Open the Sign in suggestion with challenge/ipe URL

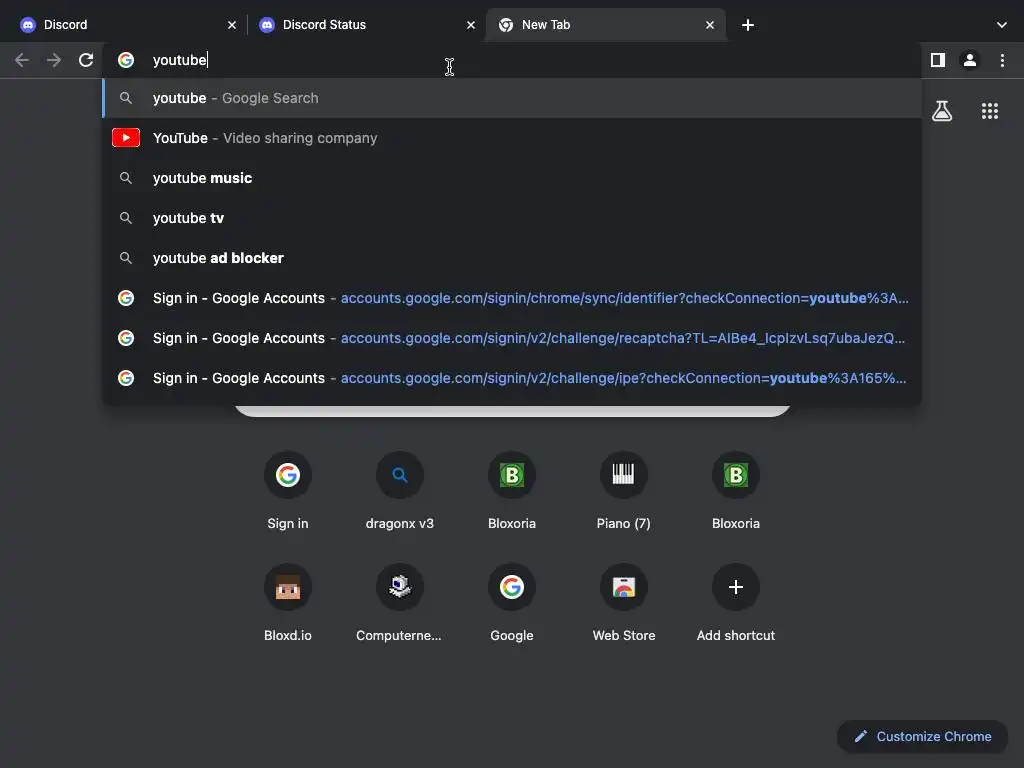(x=512, y=377)
